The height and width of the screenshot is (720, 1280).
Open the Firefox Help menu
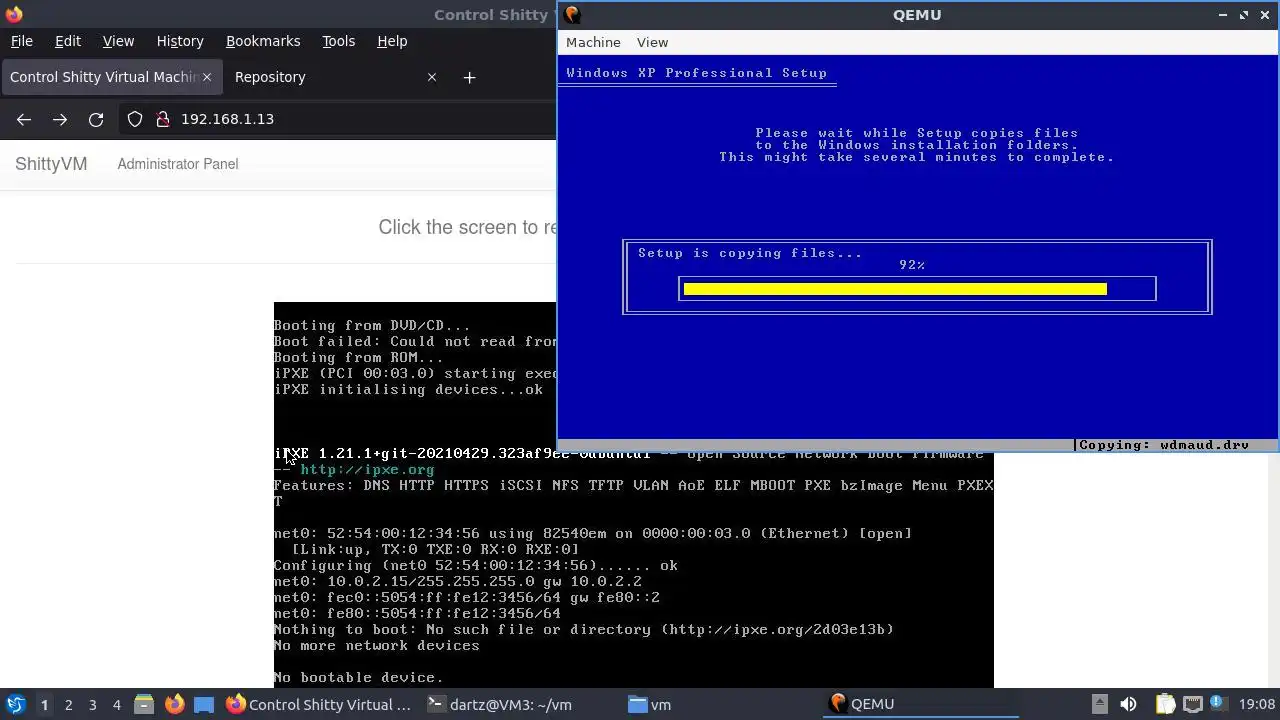coord(392,41)
